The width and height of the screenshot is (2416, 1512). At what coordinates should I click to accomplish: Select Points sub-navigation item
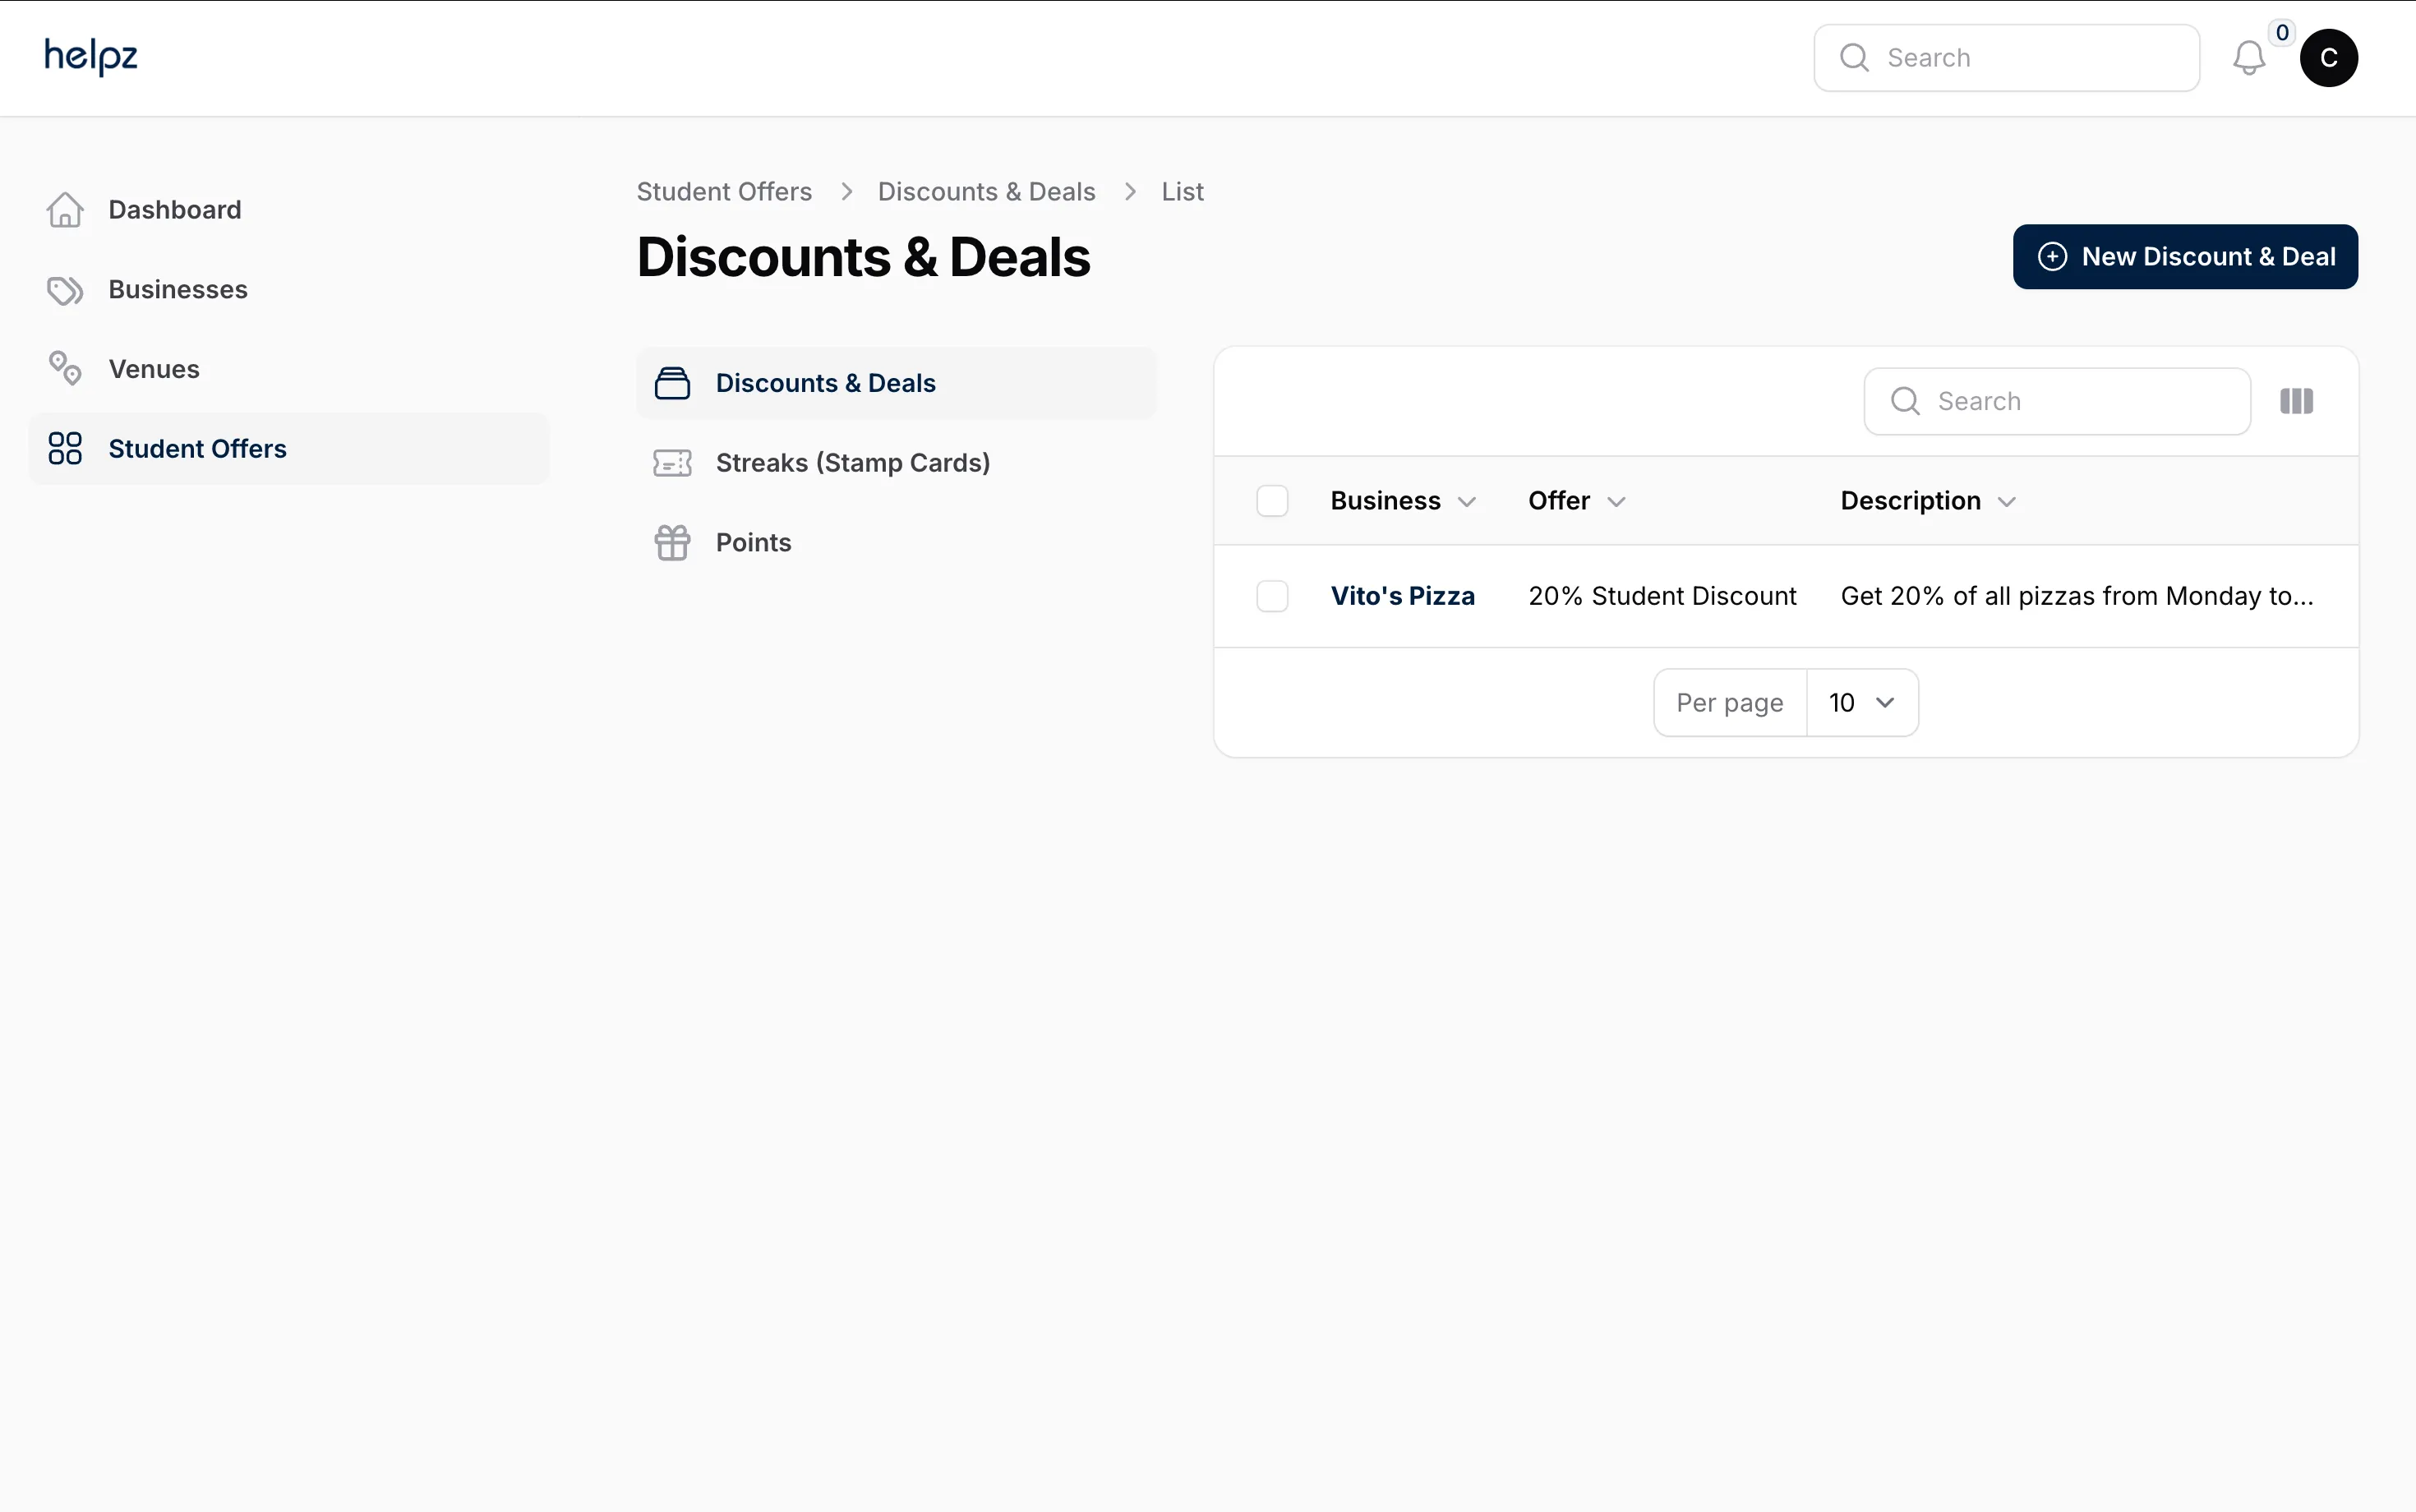pyautogui.click(x=896, y=543)
